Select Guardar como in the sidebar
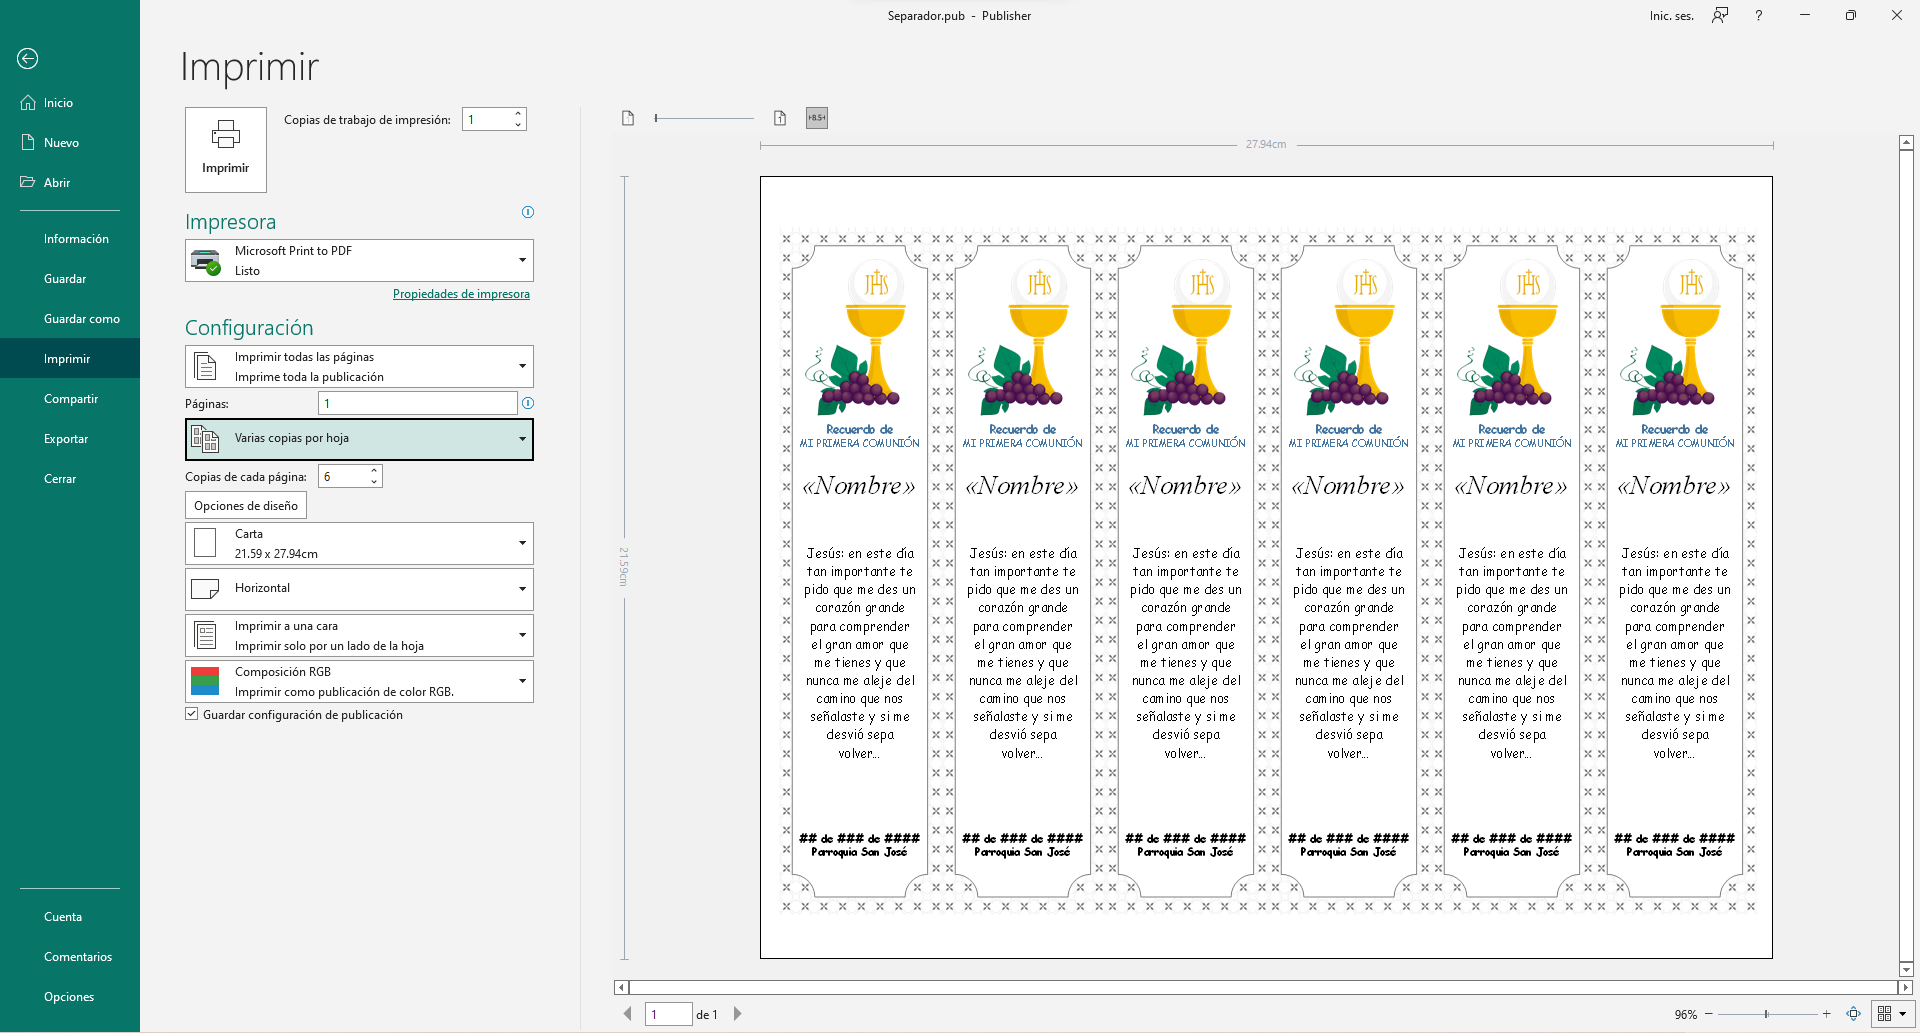Screen dimensions: 1920x1033 pos(82,319)
